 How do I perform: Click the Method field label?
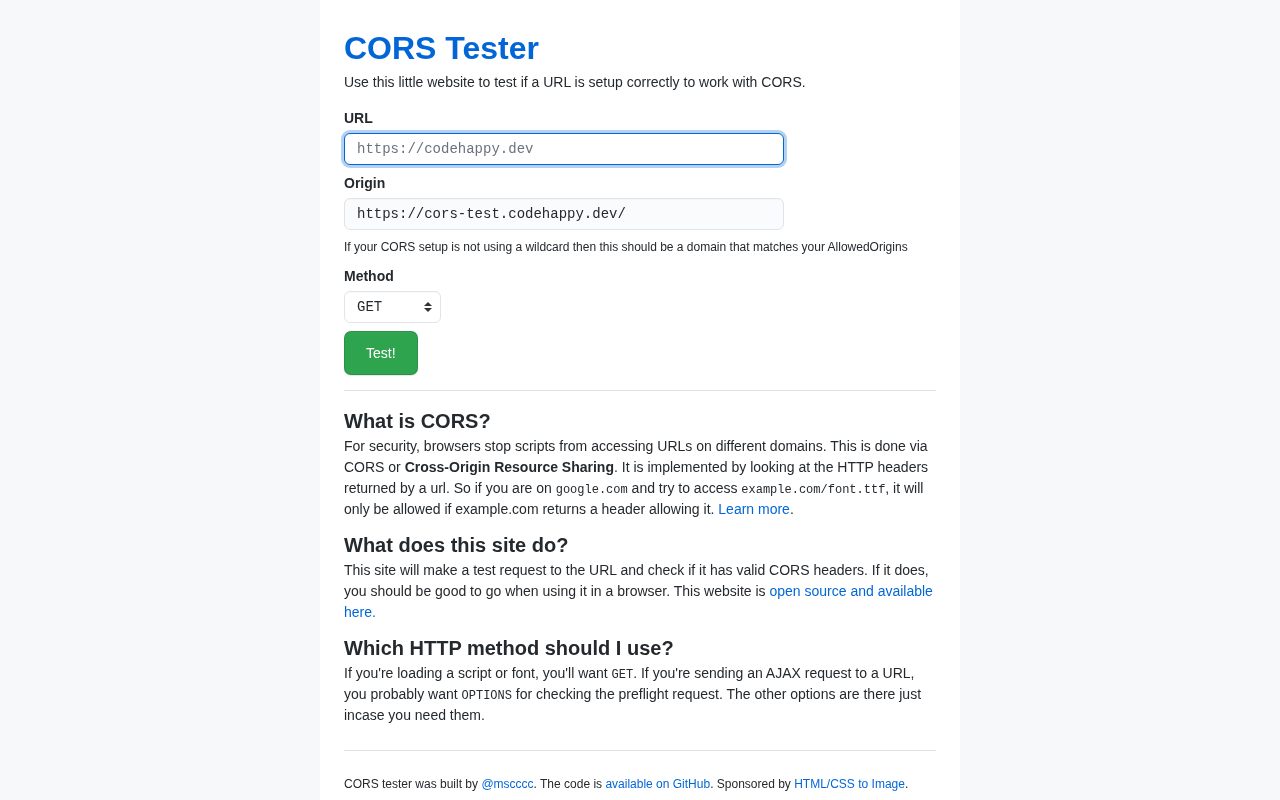(x=369, y=276)
